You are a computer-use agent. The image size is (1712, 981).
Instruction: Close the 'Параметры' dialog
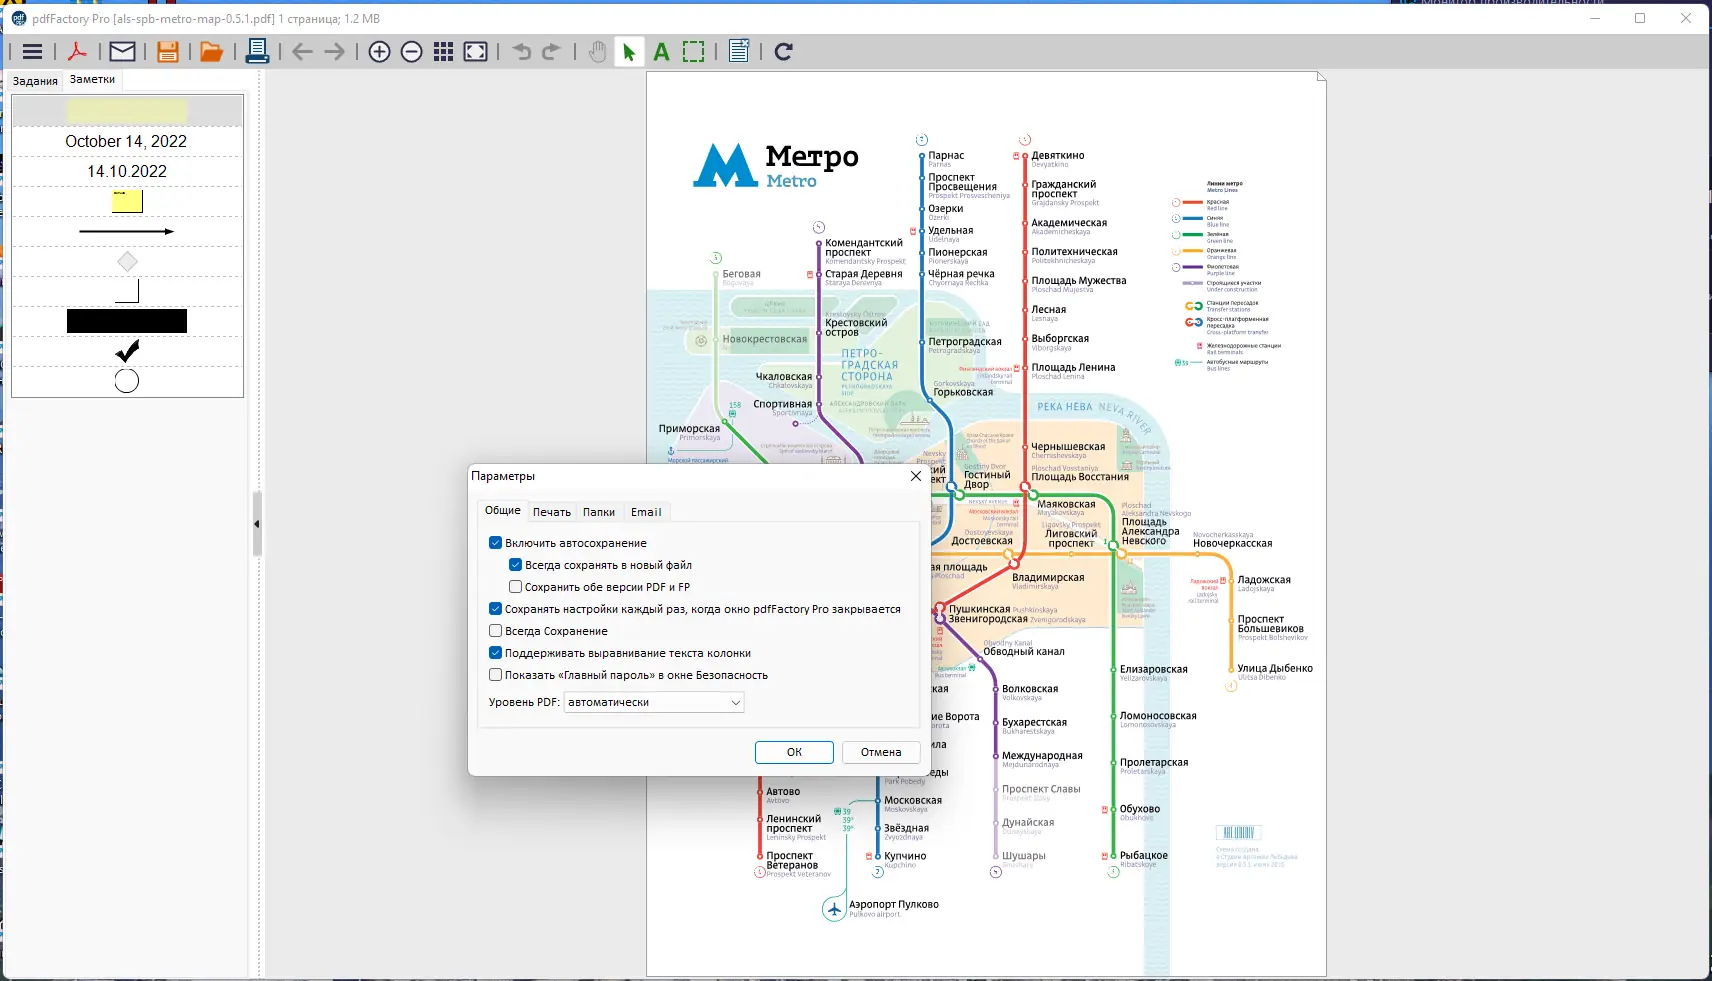915,476
